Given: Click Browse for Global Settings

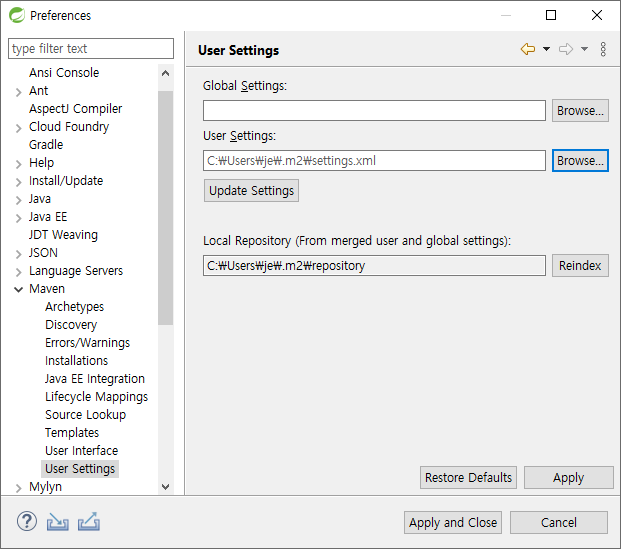Looking at the screenshot, I should coord(580,111).
